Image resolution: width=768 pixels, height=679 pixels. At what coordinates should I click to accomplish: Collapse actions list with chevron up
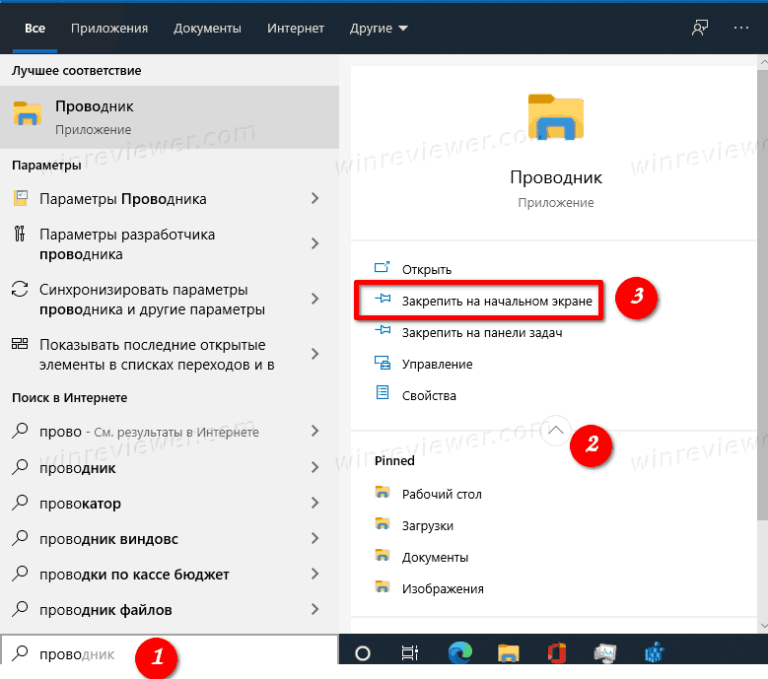(x=556, y=430)
